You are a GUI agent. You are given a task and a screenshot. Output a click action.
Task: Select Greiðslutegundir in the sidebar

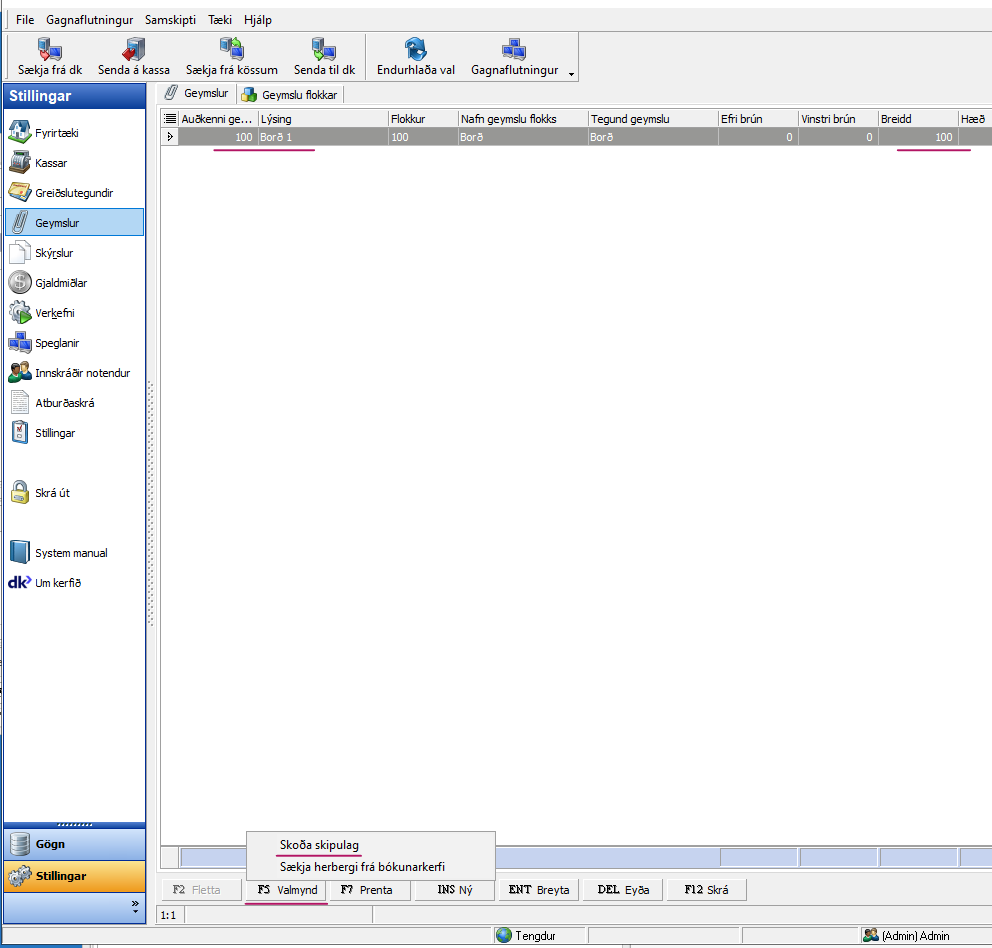pyautogui.click(x=74, y=193)
